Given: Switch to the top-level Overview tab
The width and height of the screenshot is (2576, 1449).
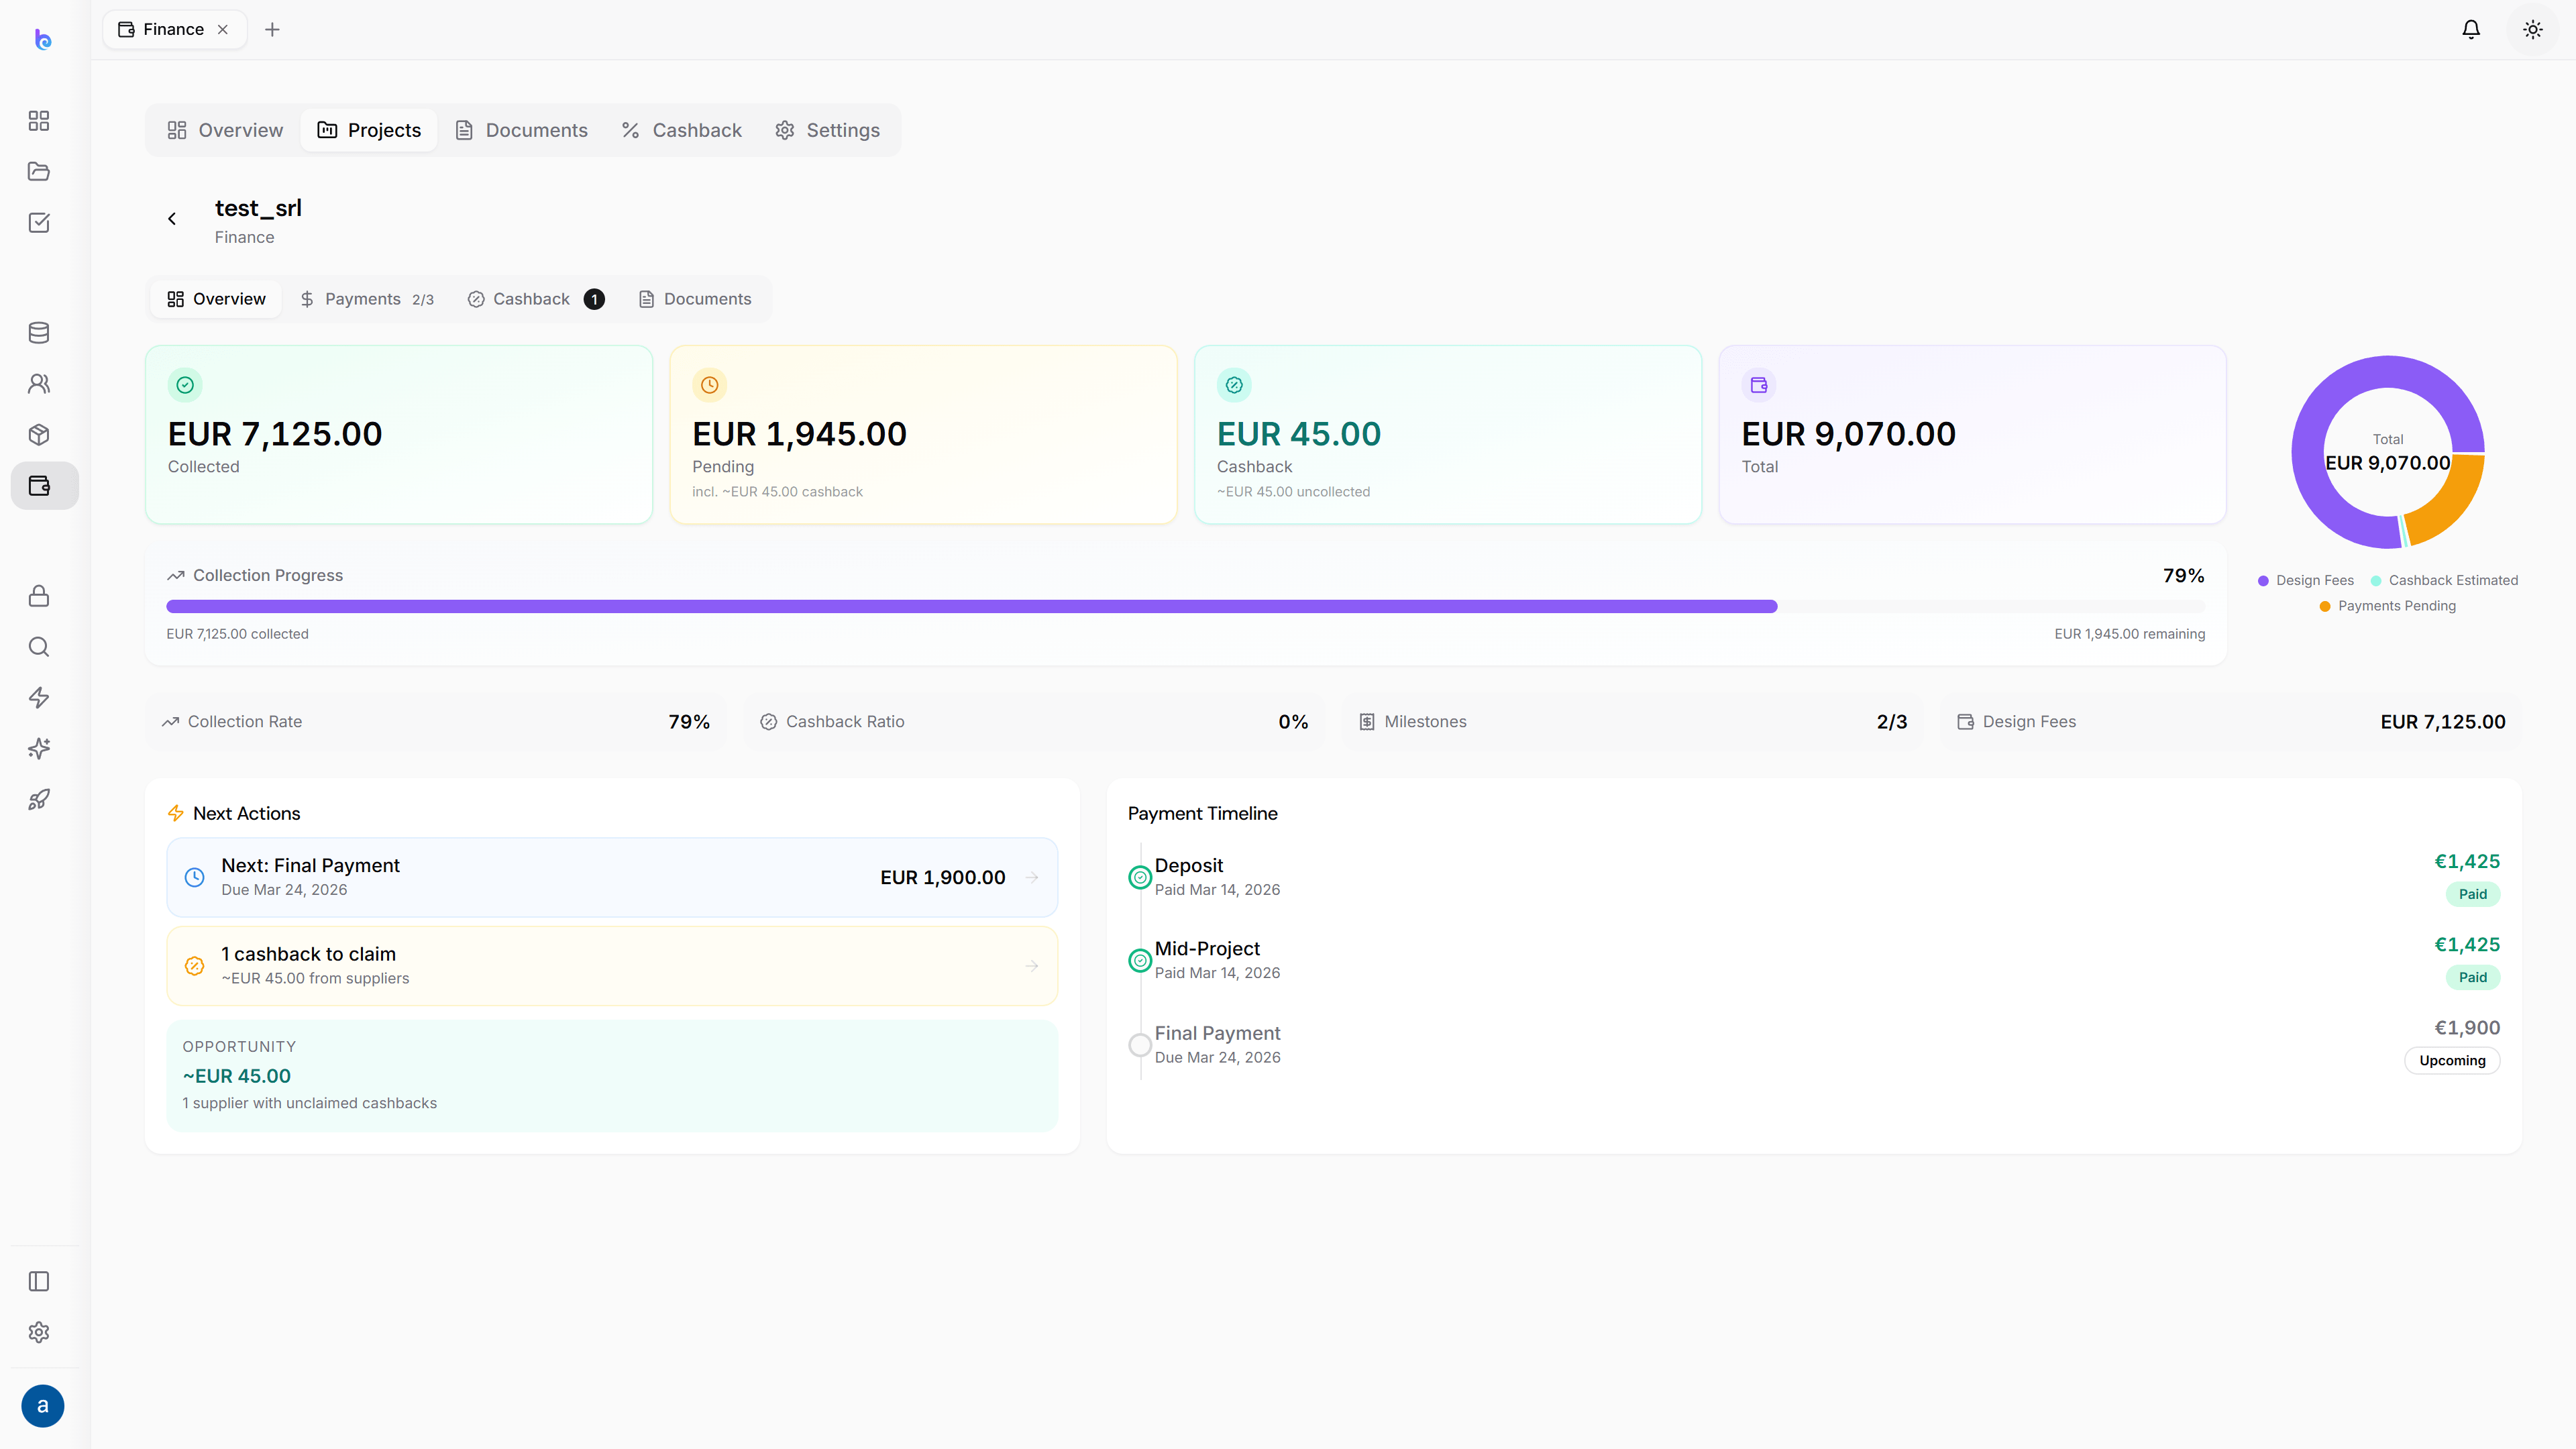Looking at the screenshot, I should [x=225, y=130].
